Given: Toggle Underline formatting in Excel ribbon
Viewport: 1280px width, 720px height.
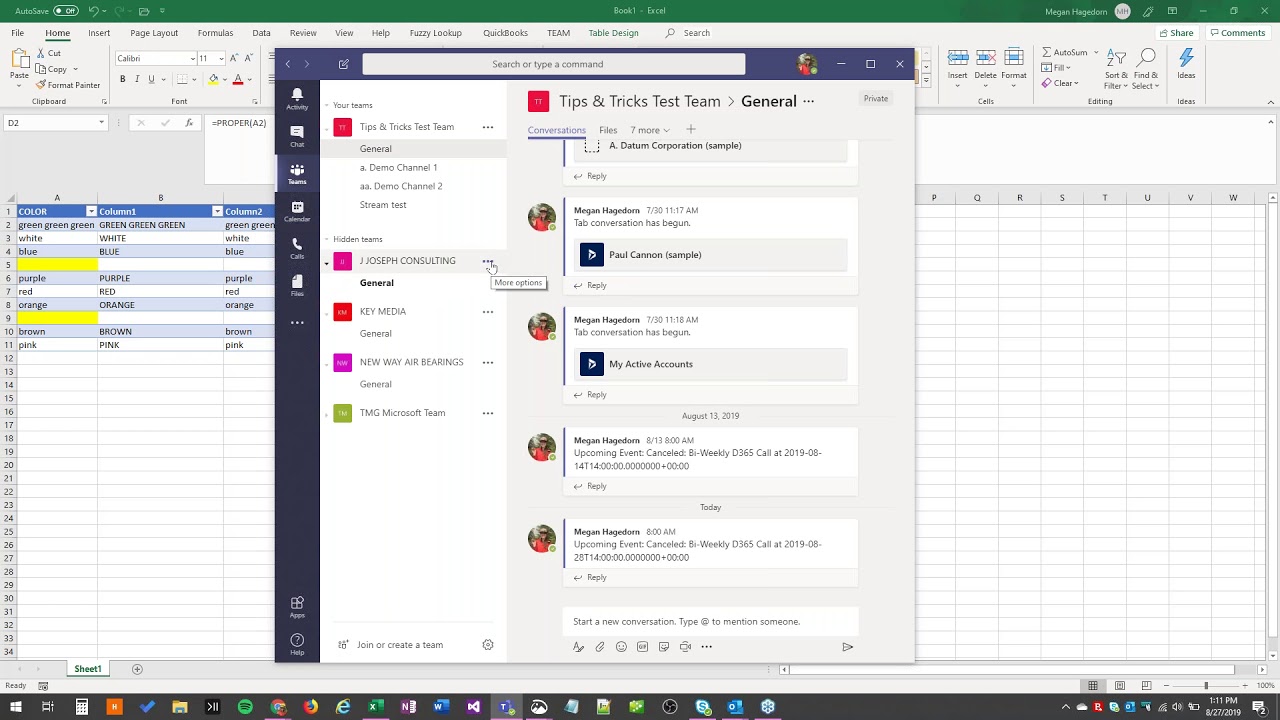Looking at the screenshot, I should 151,79.
